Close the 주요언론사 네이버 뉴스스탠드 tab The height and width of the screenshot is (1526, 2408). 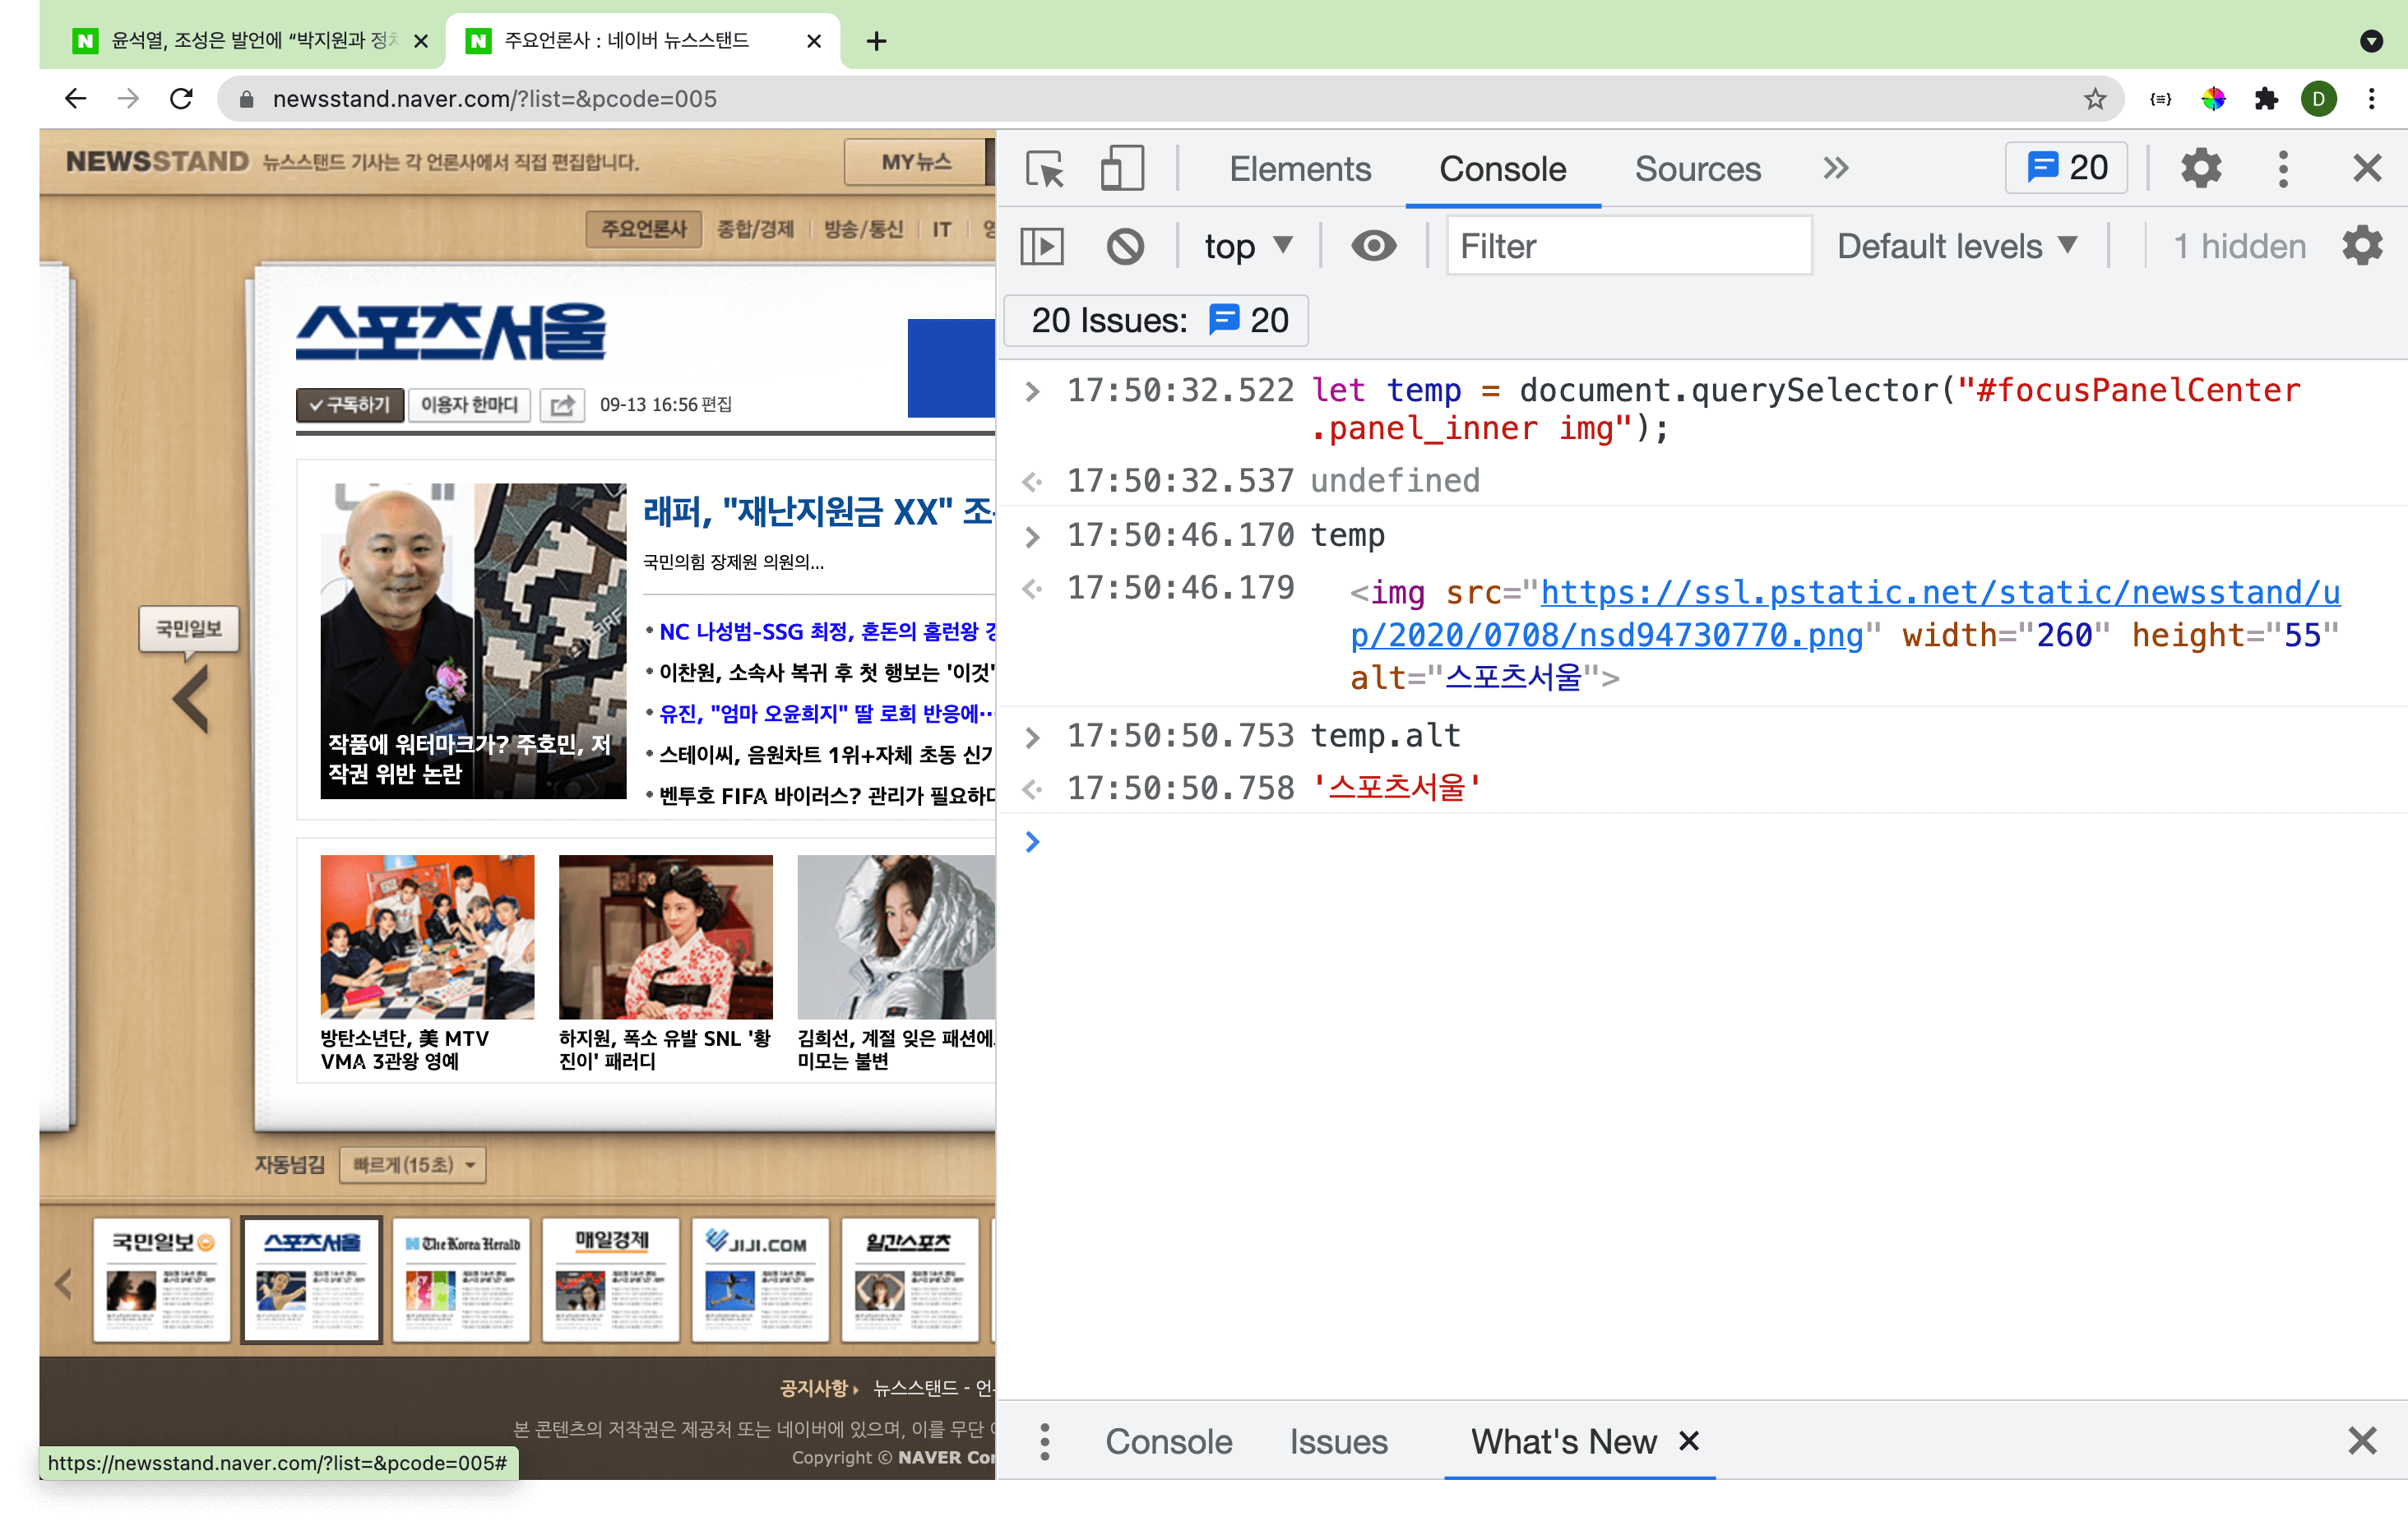point(813,41)
